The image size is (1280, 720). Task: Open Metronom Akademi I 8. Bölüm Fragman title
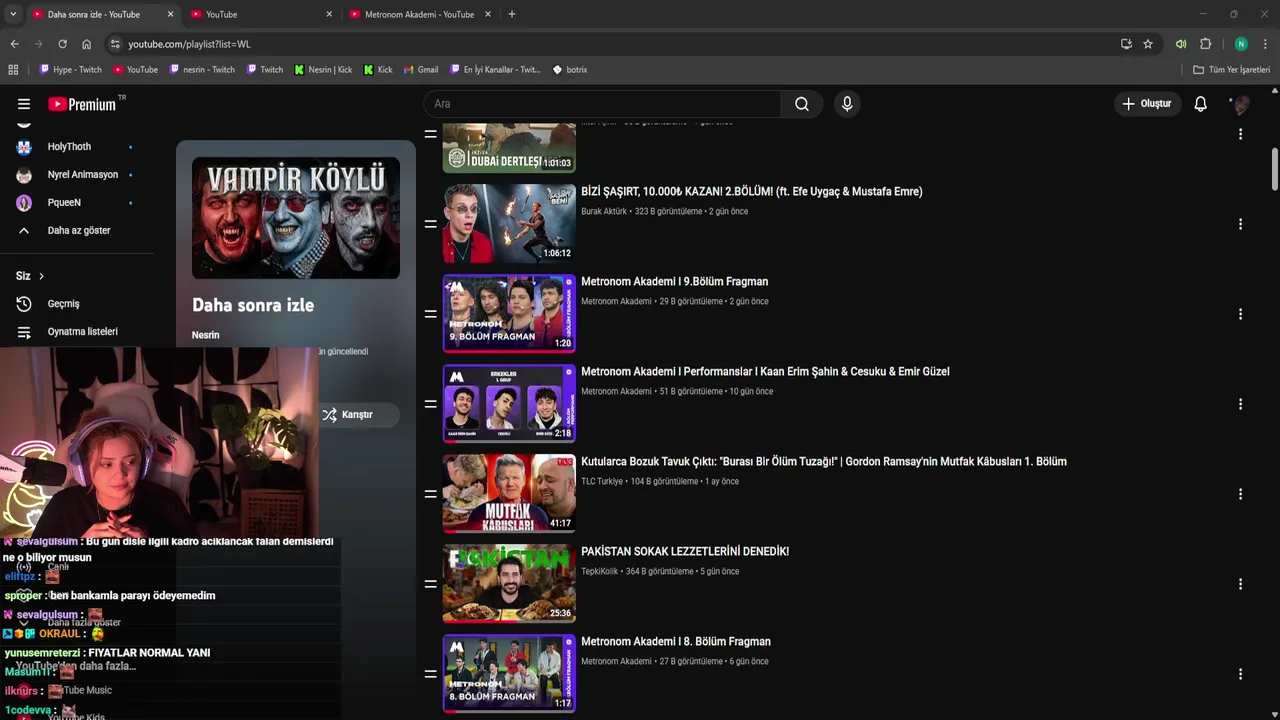pyautogui.click(x=676, y=641)
